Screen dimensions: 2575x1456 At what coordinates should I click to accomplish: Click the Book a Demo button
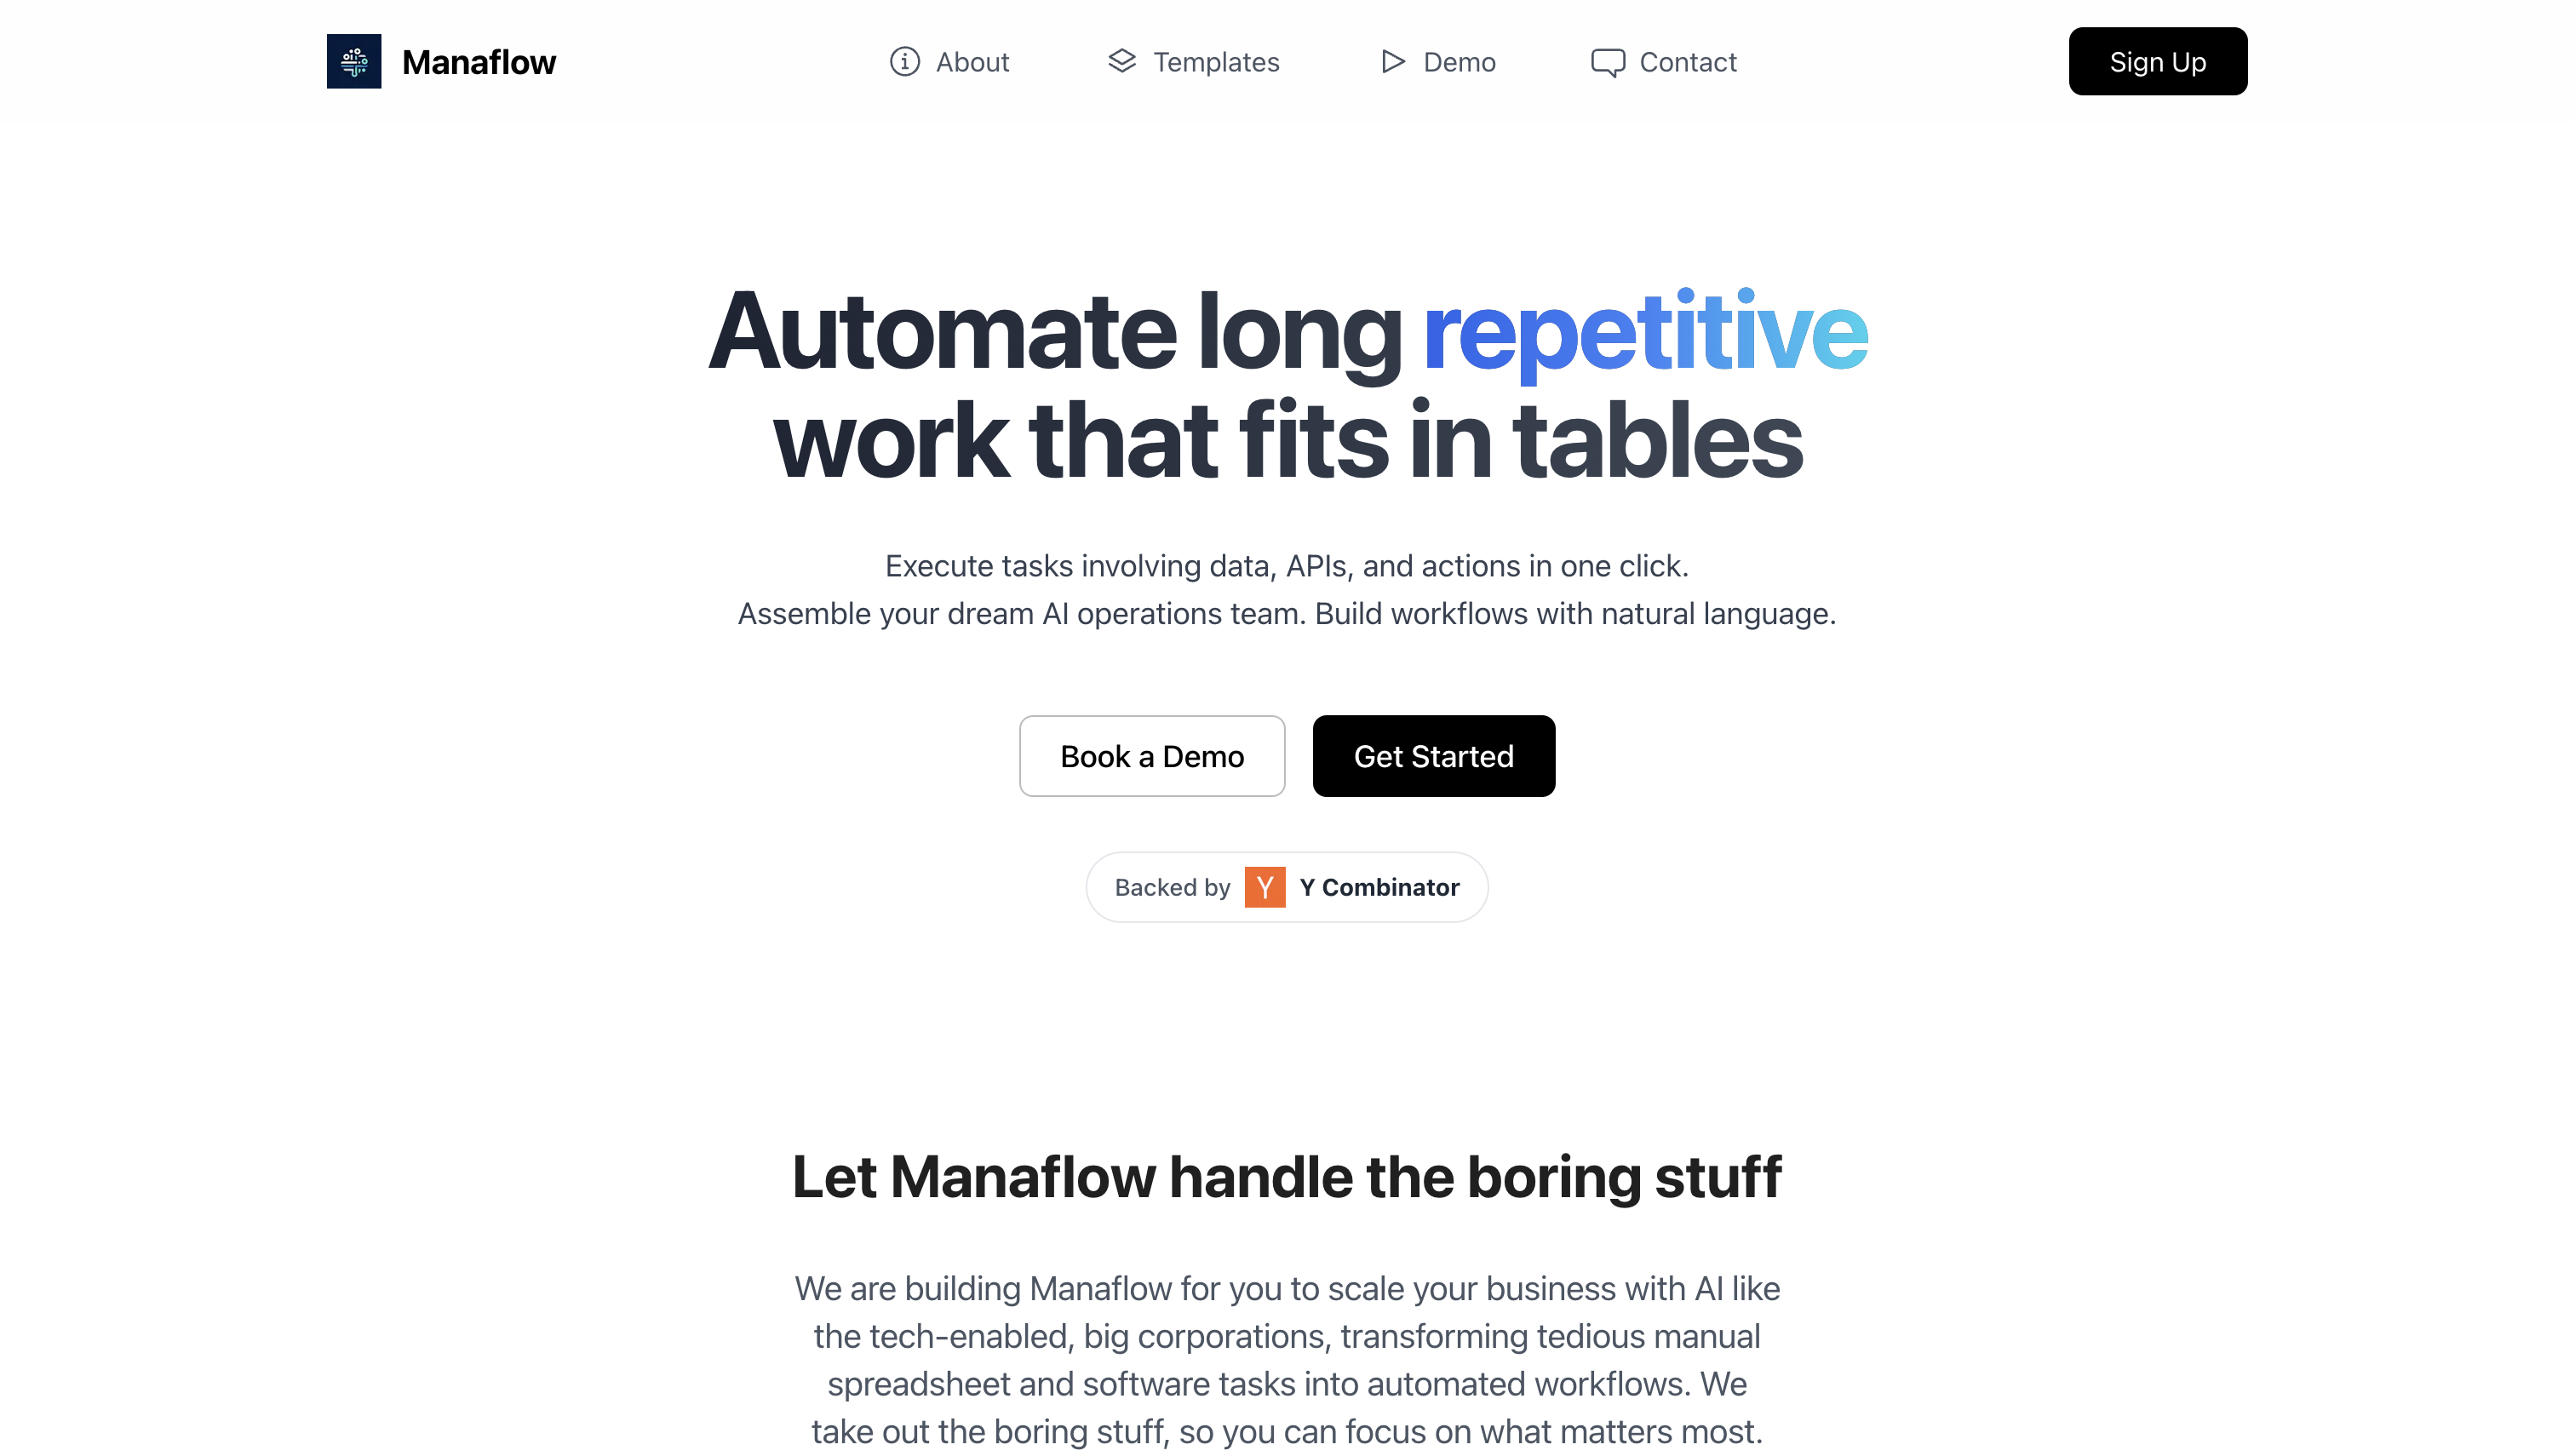pos(1151,755)
